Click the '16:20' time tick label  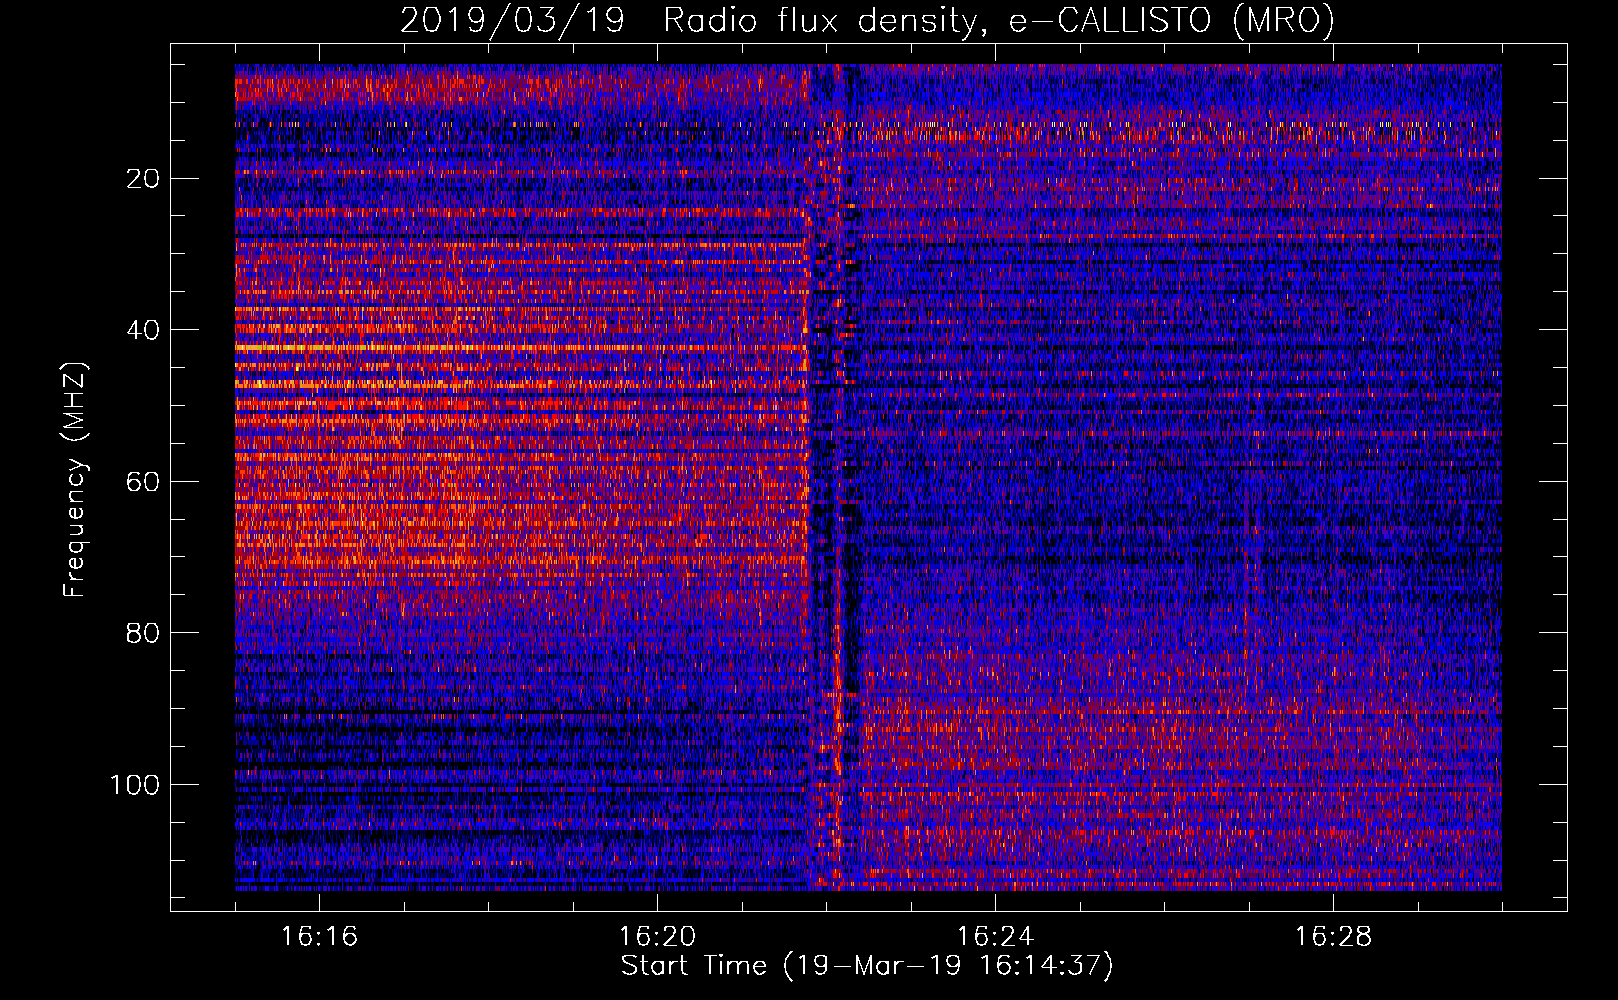coord(657,937)
